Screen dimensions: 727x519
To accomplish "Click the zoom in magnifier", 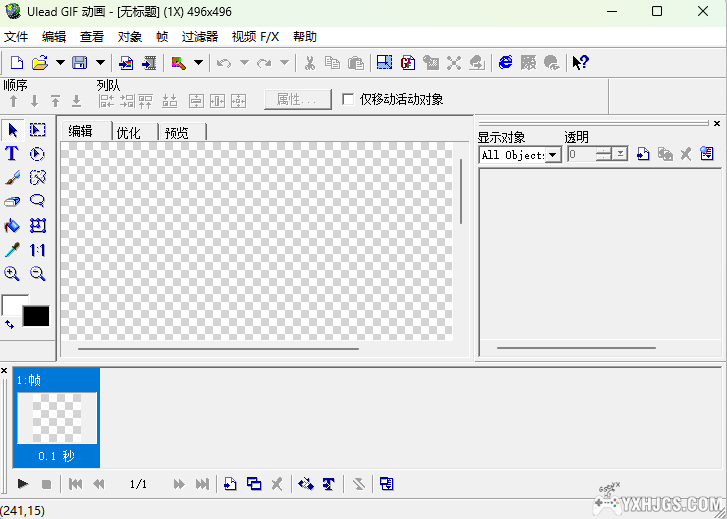I will (x=12, y=274).
